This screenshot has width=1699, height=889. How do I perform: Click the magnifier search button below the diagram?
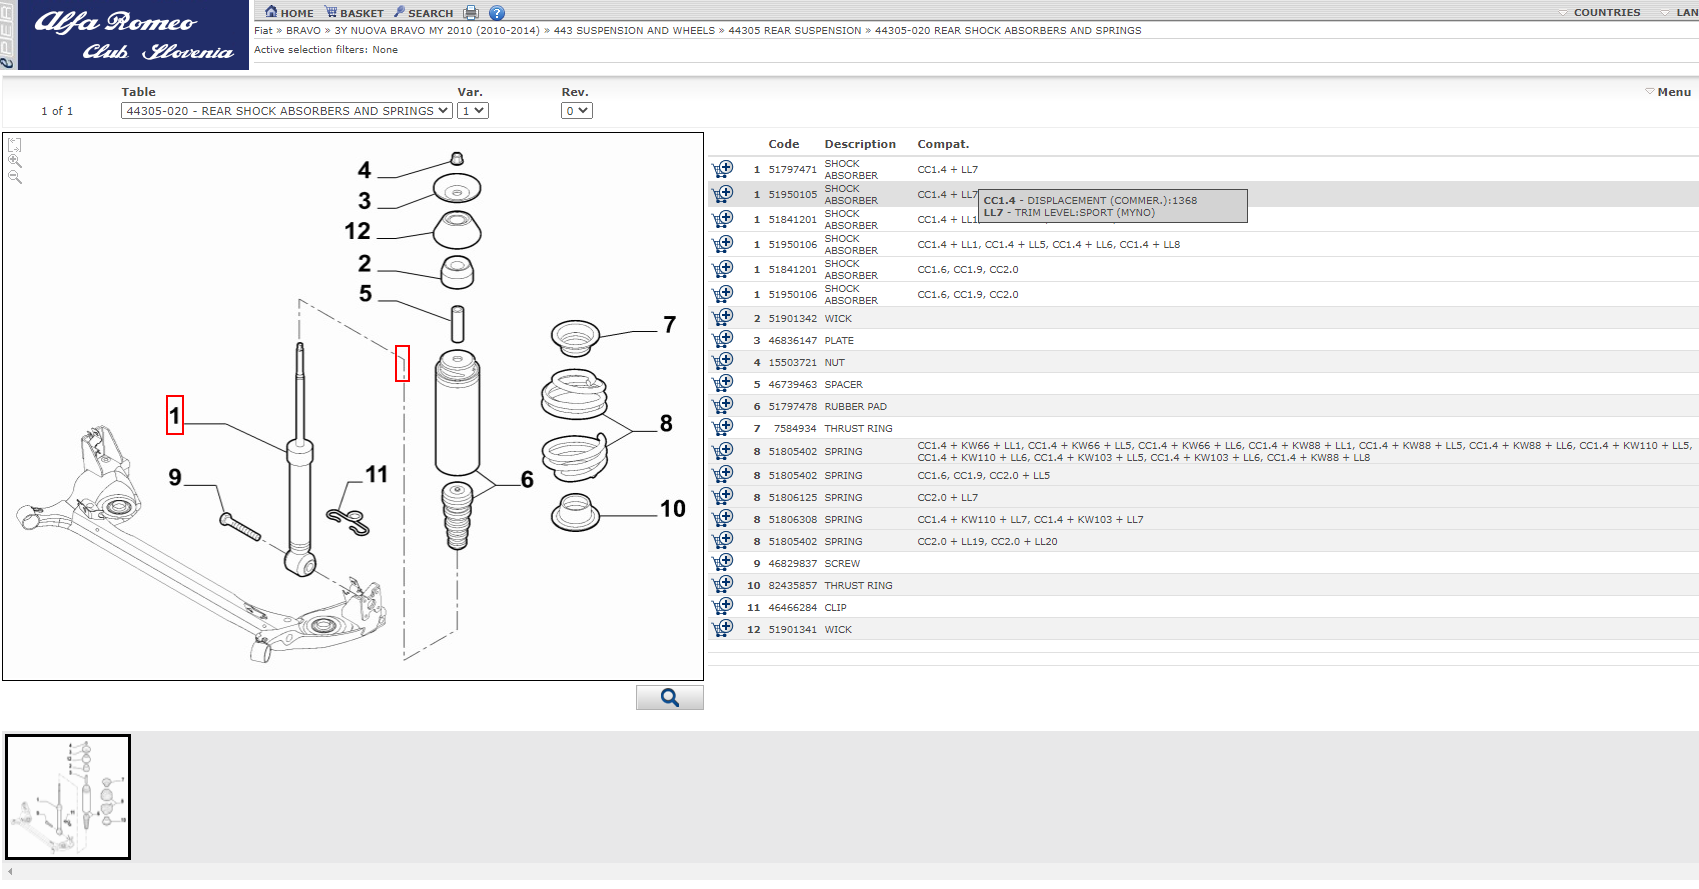click(x=670, y=698)
